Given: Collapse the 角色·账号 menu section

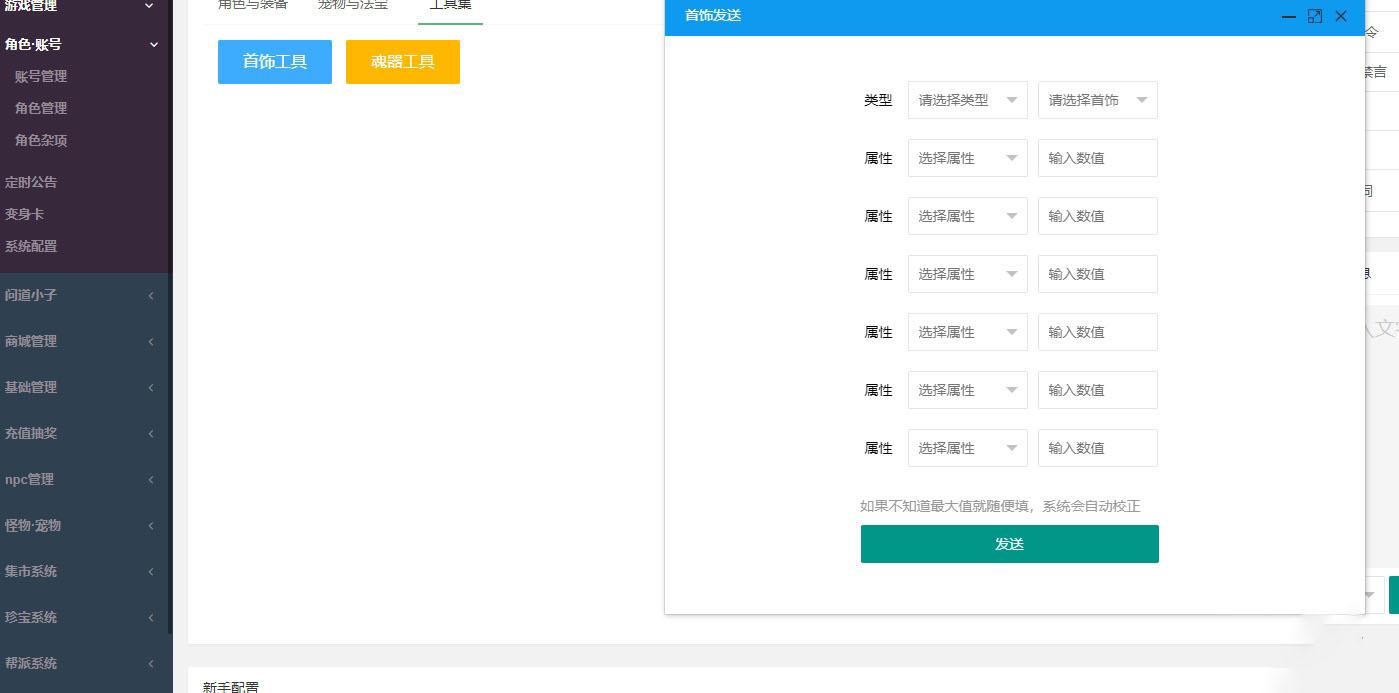Looking at the screenshot, I should (x=153, y=45).
